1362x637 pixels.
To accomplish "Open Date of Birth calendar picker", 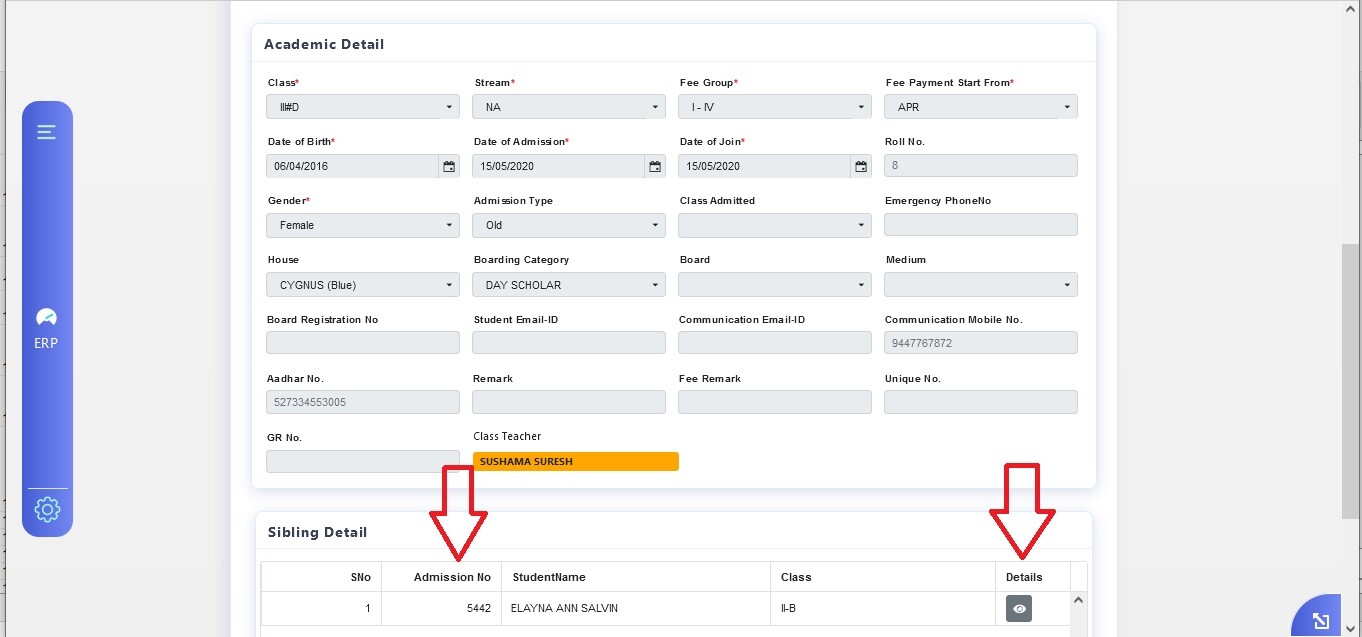I will point(449,166).
